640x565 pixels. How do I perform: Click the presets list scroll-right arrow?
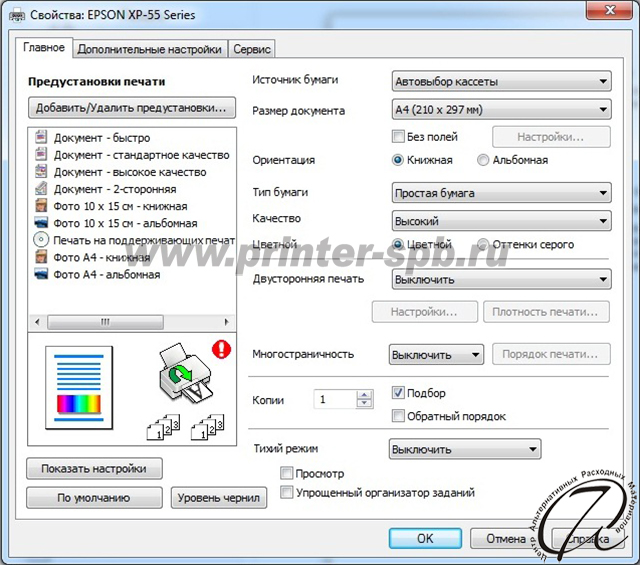pyautogui.click(x=227, y=322)
